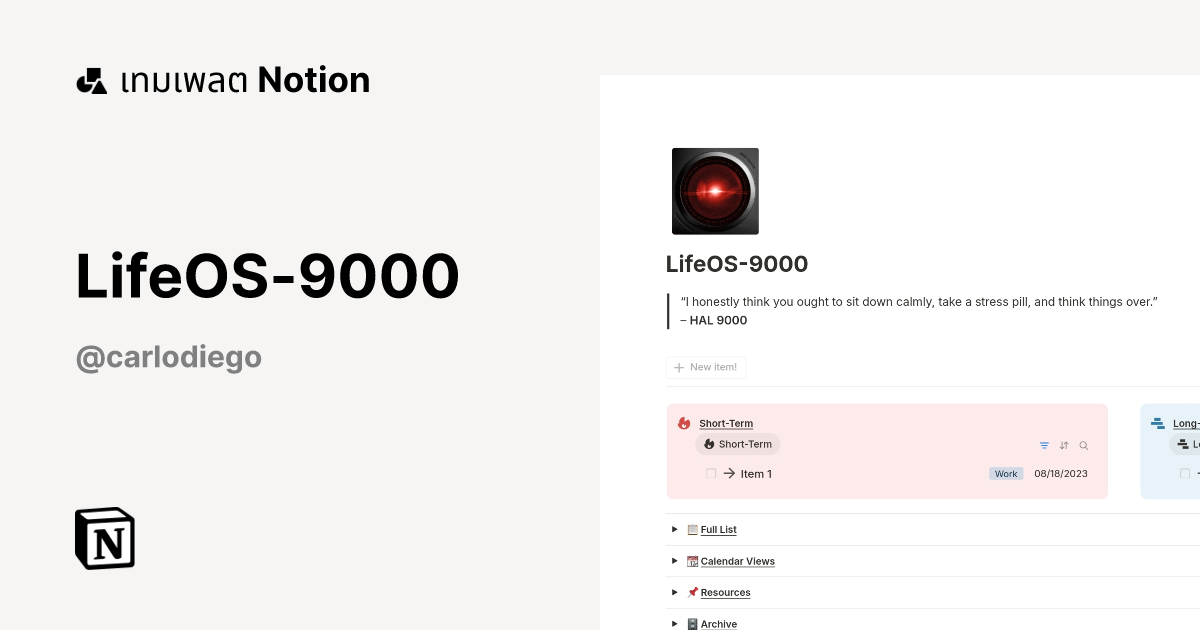Expand the Full List toggle
Screen dimensions: 1200x630
(x=675, y=529)
